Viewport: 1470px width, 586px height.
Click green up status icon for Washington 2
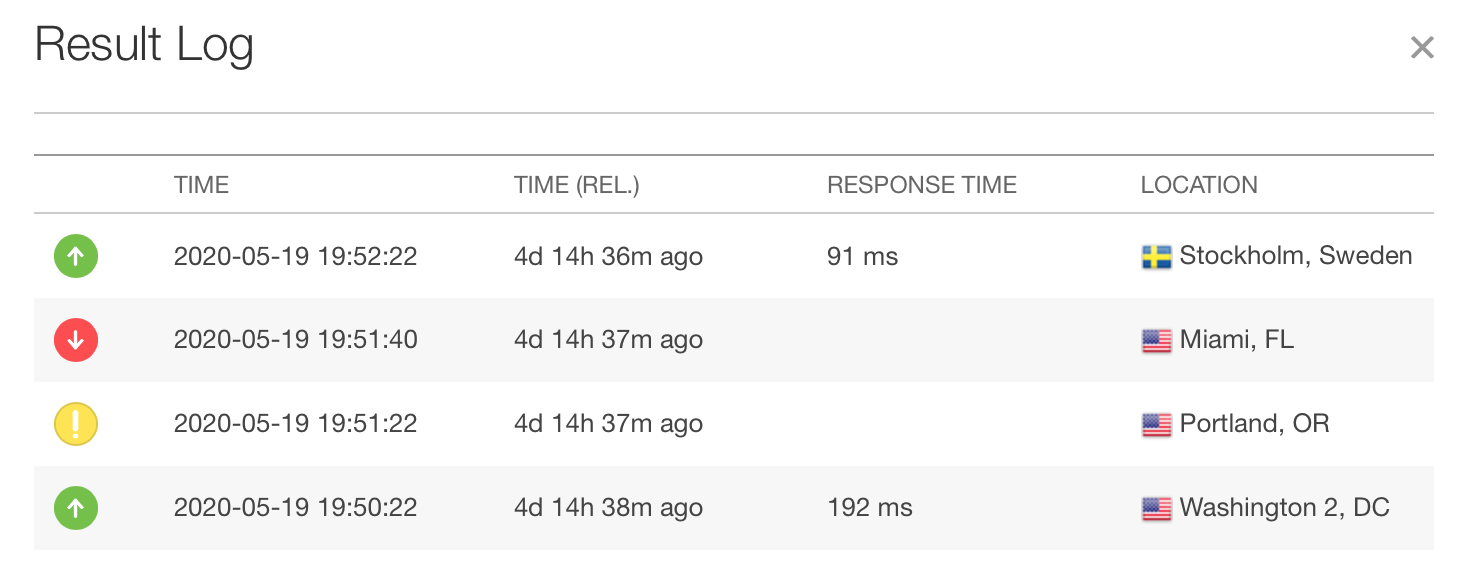[x=76, y=508]
